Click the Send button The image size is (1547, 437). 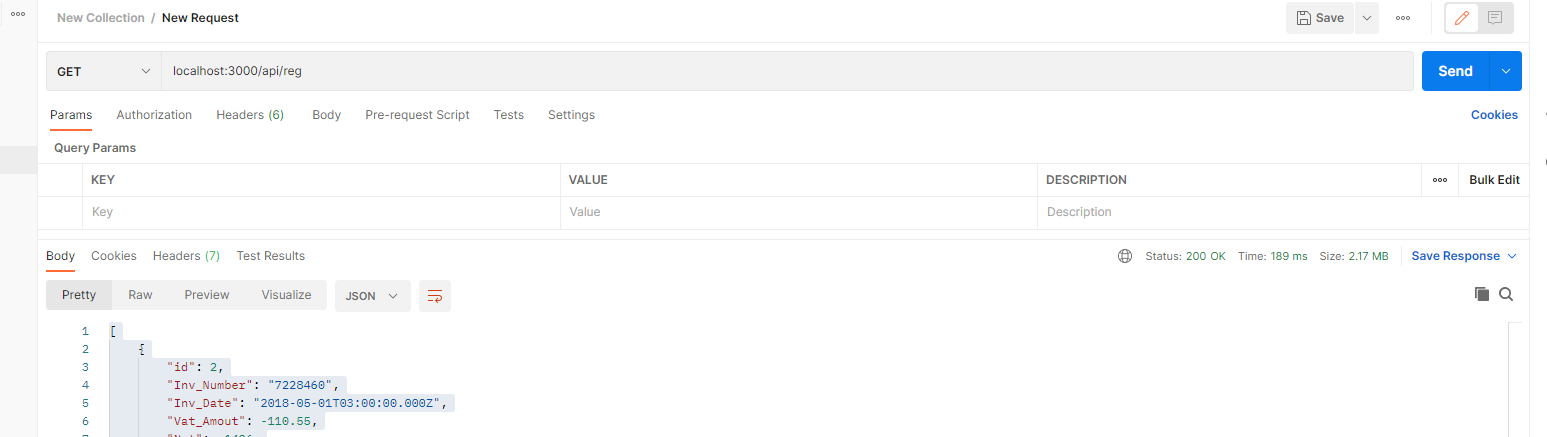[x=1455, y=71]
